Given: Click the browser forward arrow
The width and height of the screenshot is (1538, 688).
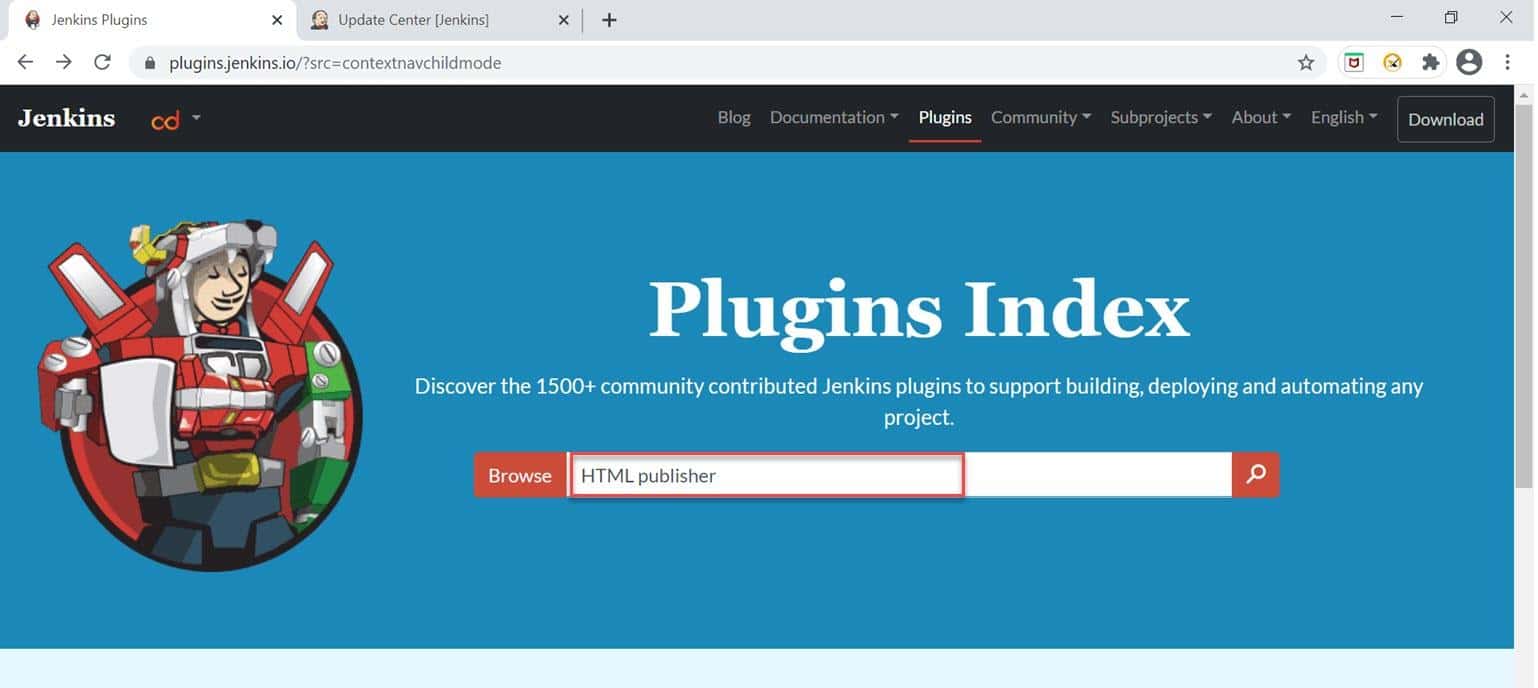Looking at the screenshot, I should click(64, 62).
